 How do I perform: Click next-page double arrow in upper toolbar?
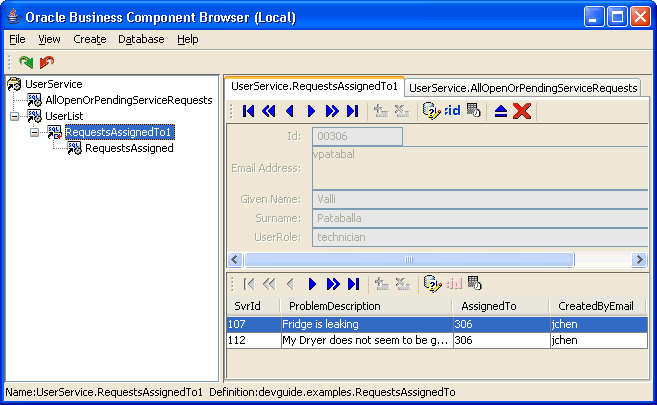coord(332,111)
